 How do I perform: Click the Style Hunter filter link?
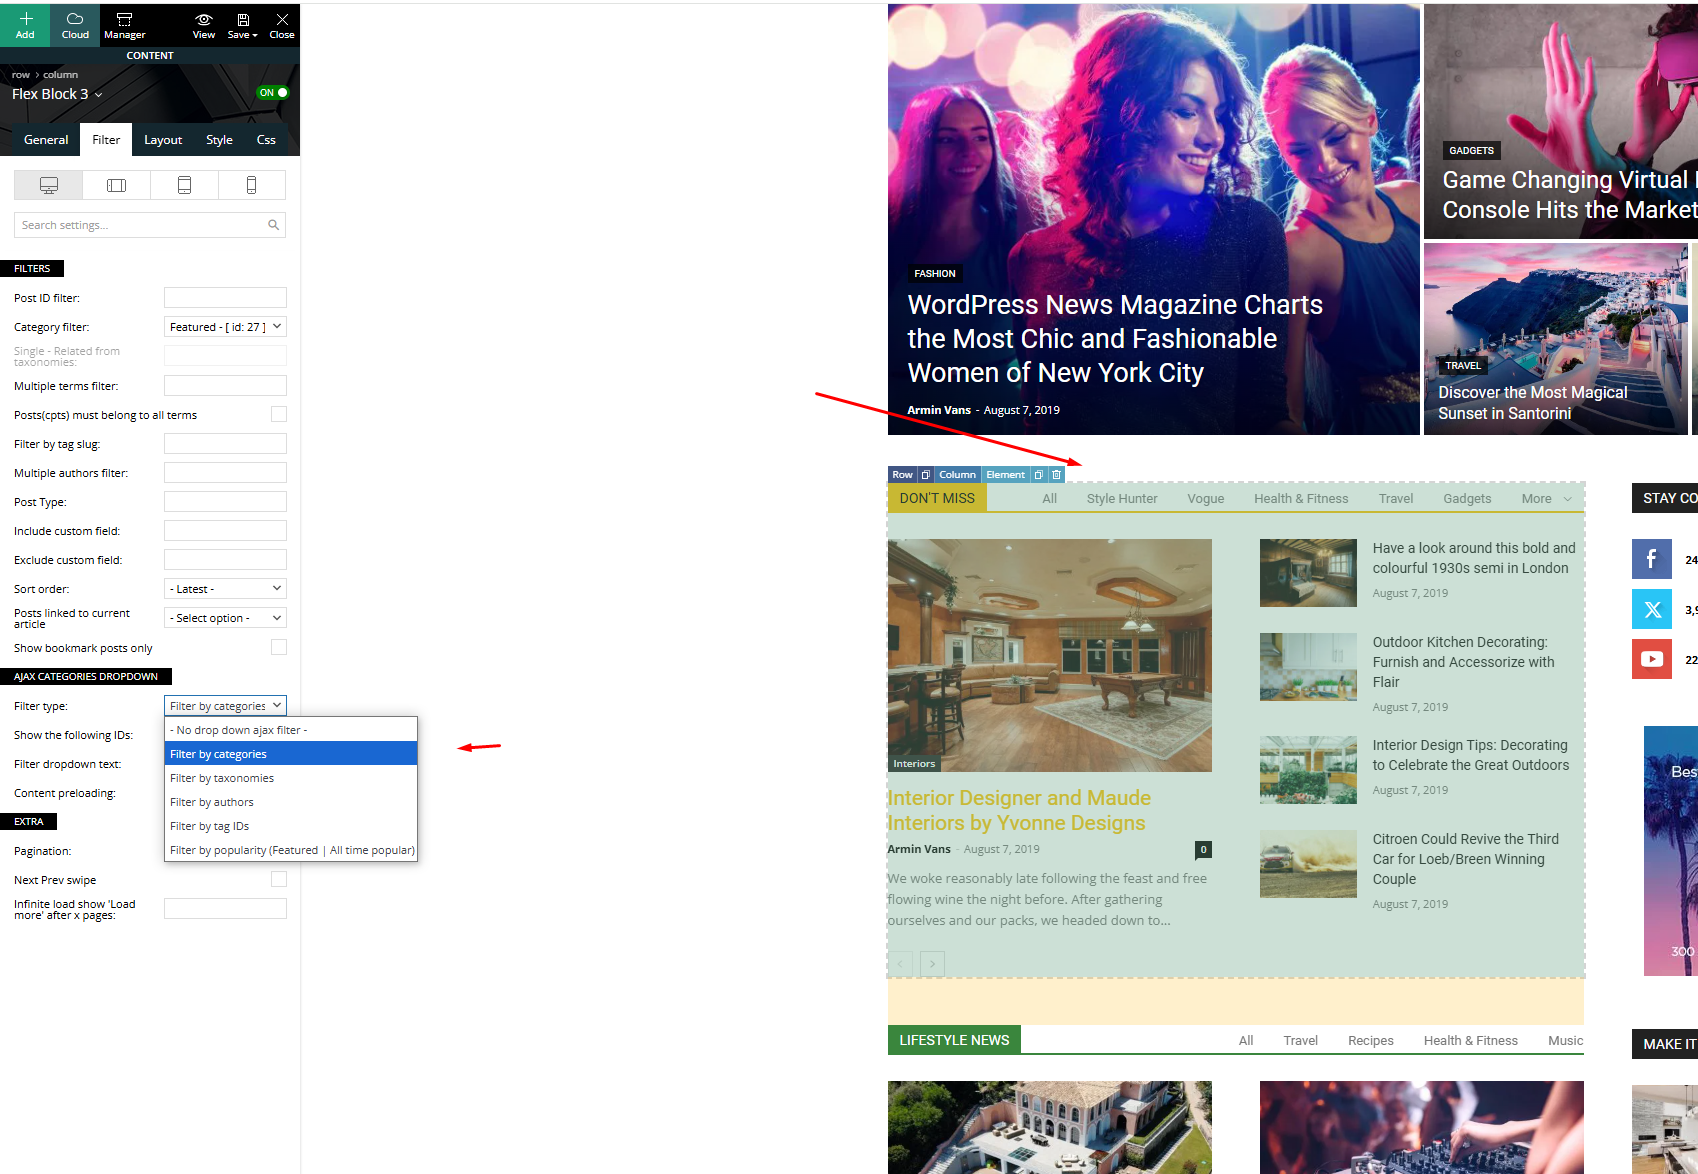click(x=1122, y=499)
